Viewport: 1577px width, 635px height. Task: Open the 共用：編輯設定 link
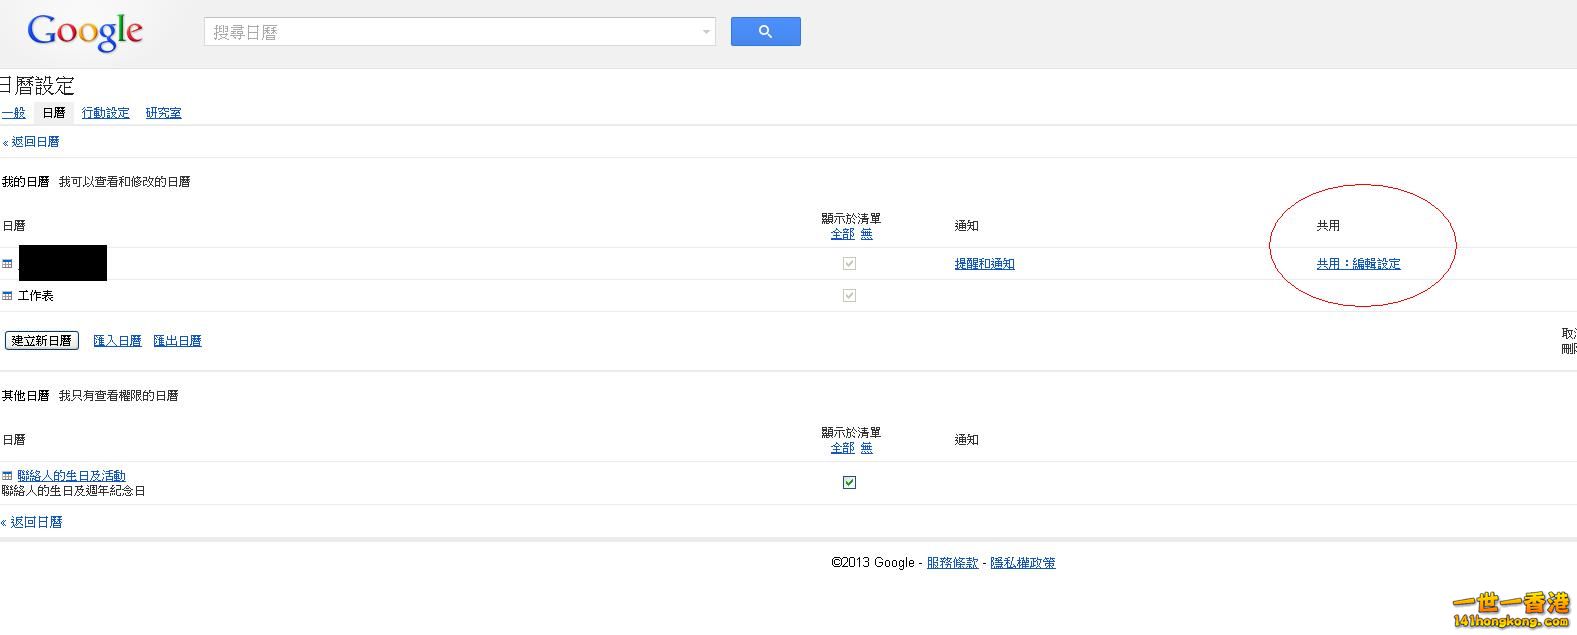pyautogui.click(x=1358, y=264)
